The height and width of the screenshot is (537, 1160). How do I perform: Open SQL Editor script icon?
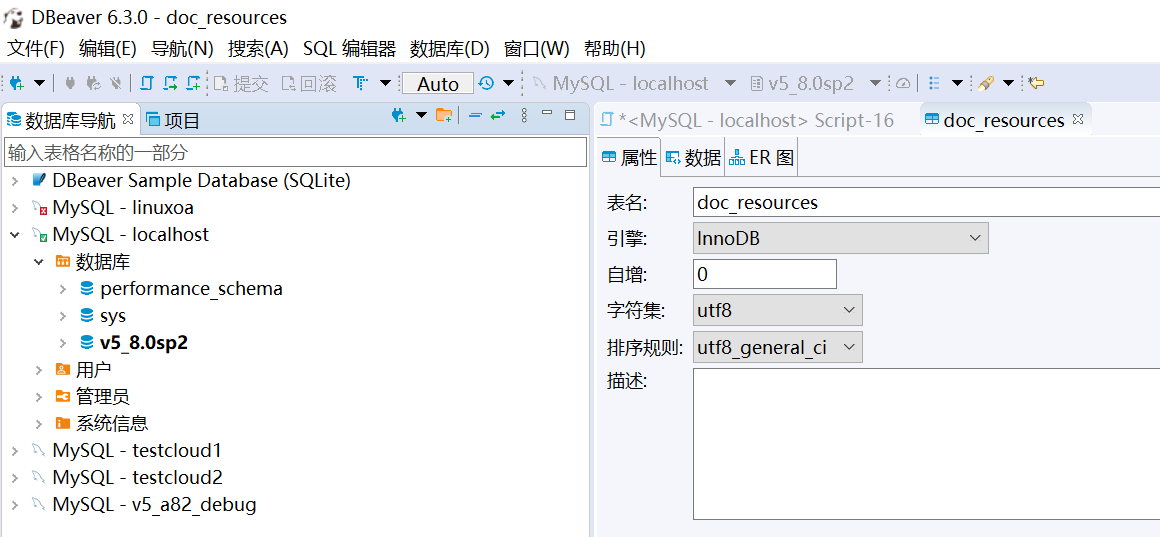(146, 84)
